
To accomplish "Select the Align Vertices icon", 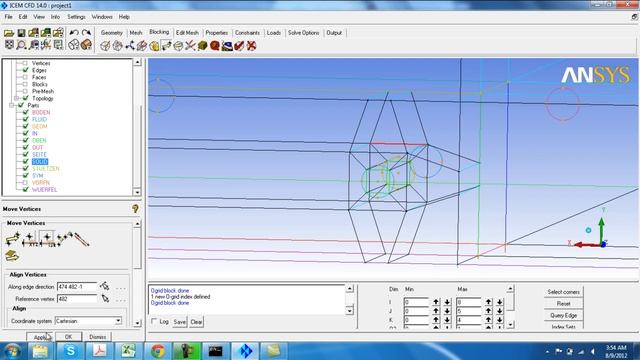I will 47,239.
